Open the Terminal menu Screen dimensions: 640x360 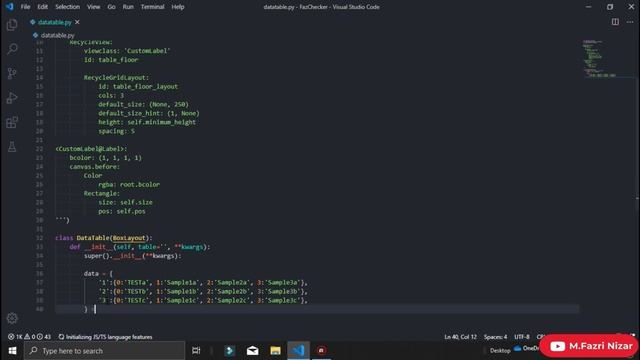pyautogui.click(x=152, y=7)
